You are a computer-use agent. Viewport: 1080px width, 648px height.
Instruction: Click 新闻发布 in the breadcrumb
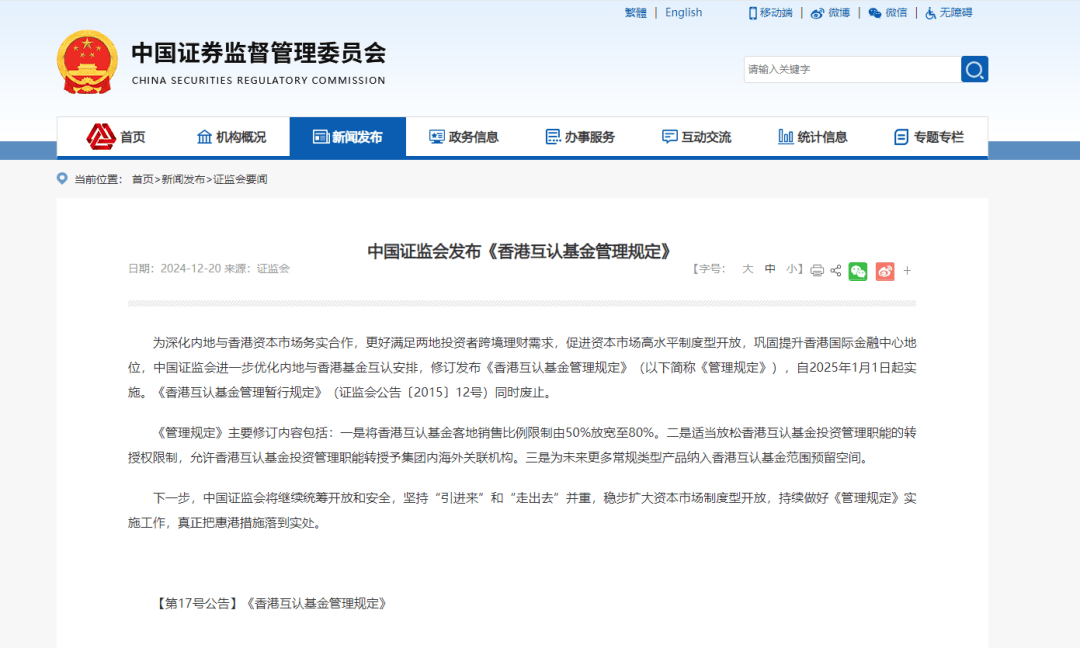[x=183, y=179]
